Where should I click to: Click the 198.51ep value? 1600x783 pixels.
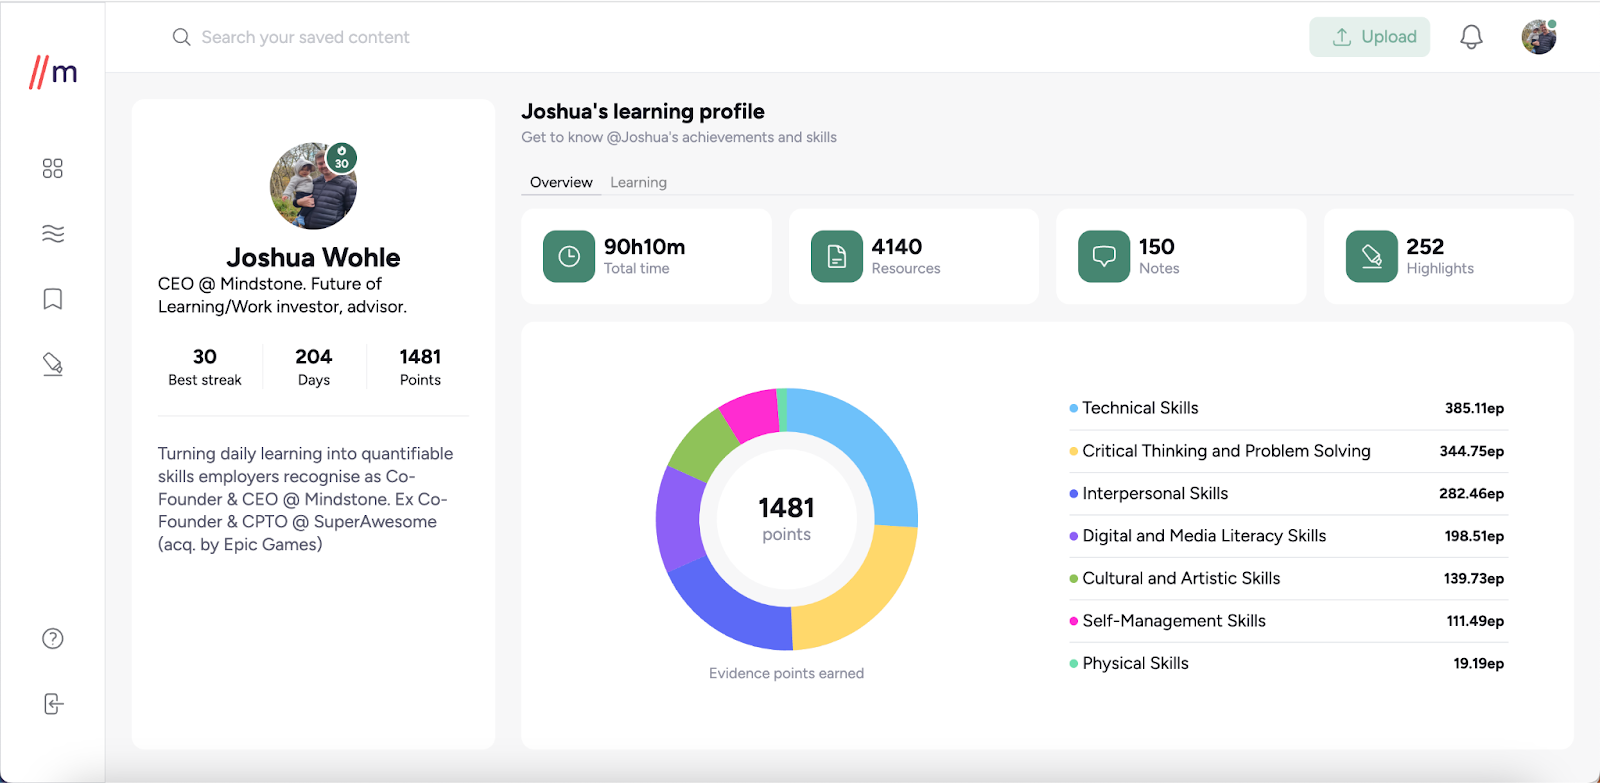click(1474, 536)
